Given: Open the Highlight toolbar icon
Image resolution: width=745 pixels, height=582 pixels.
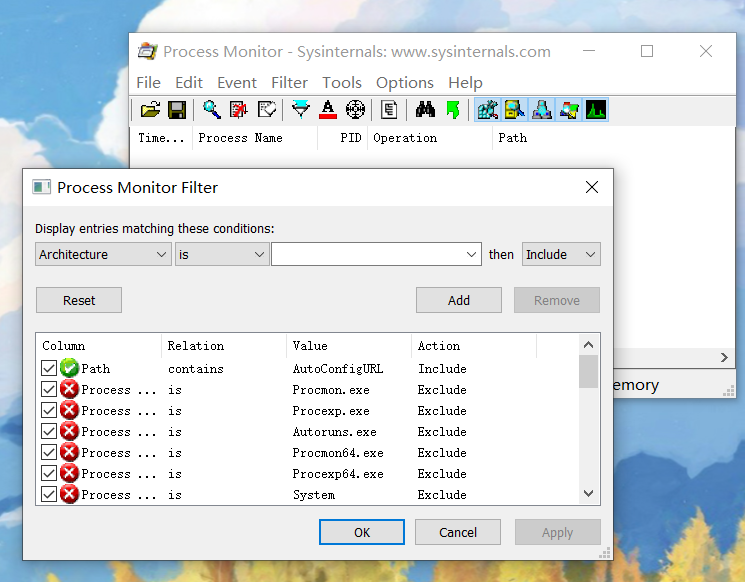Looking at the screenshot, I should [328, 110].
